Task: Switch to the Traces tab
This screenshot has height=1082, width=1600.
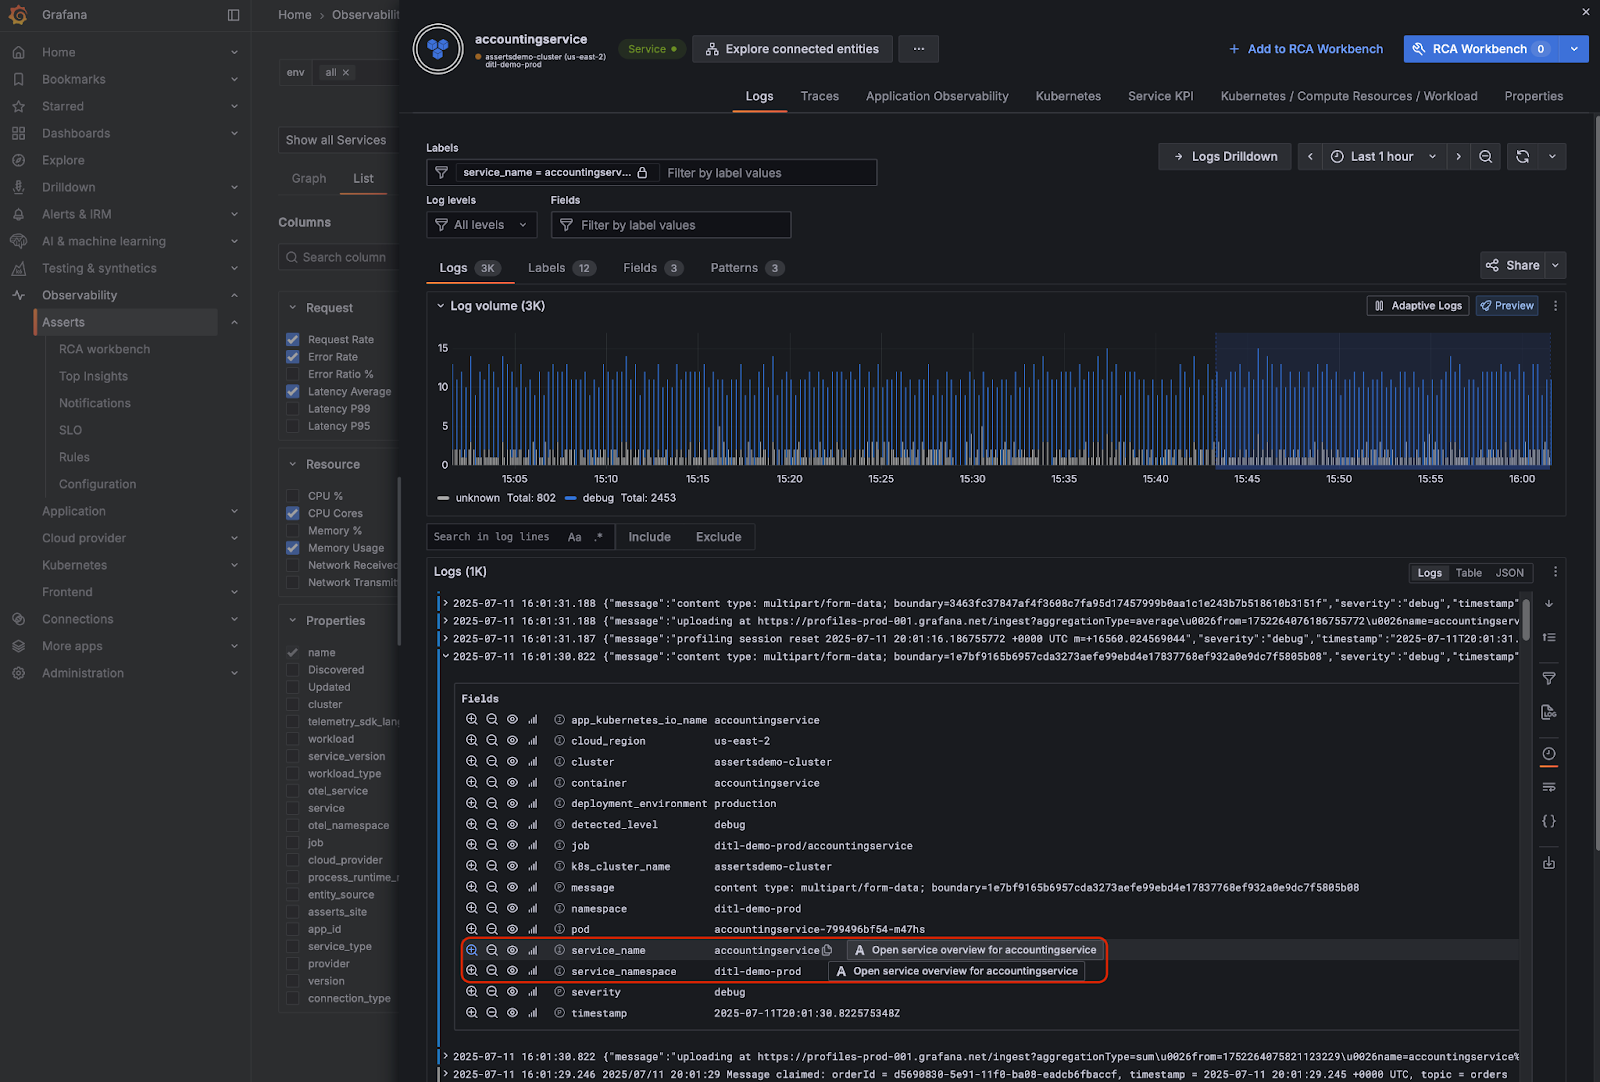Action: pos(819,96)
